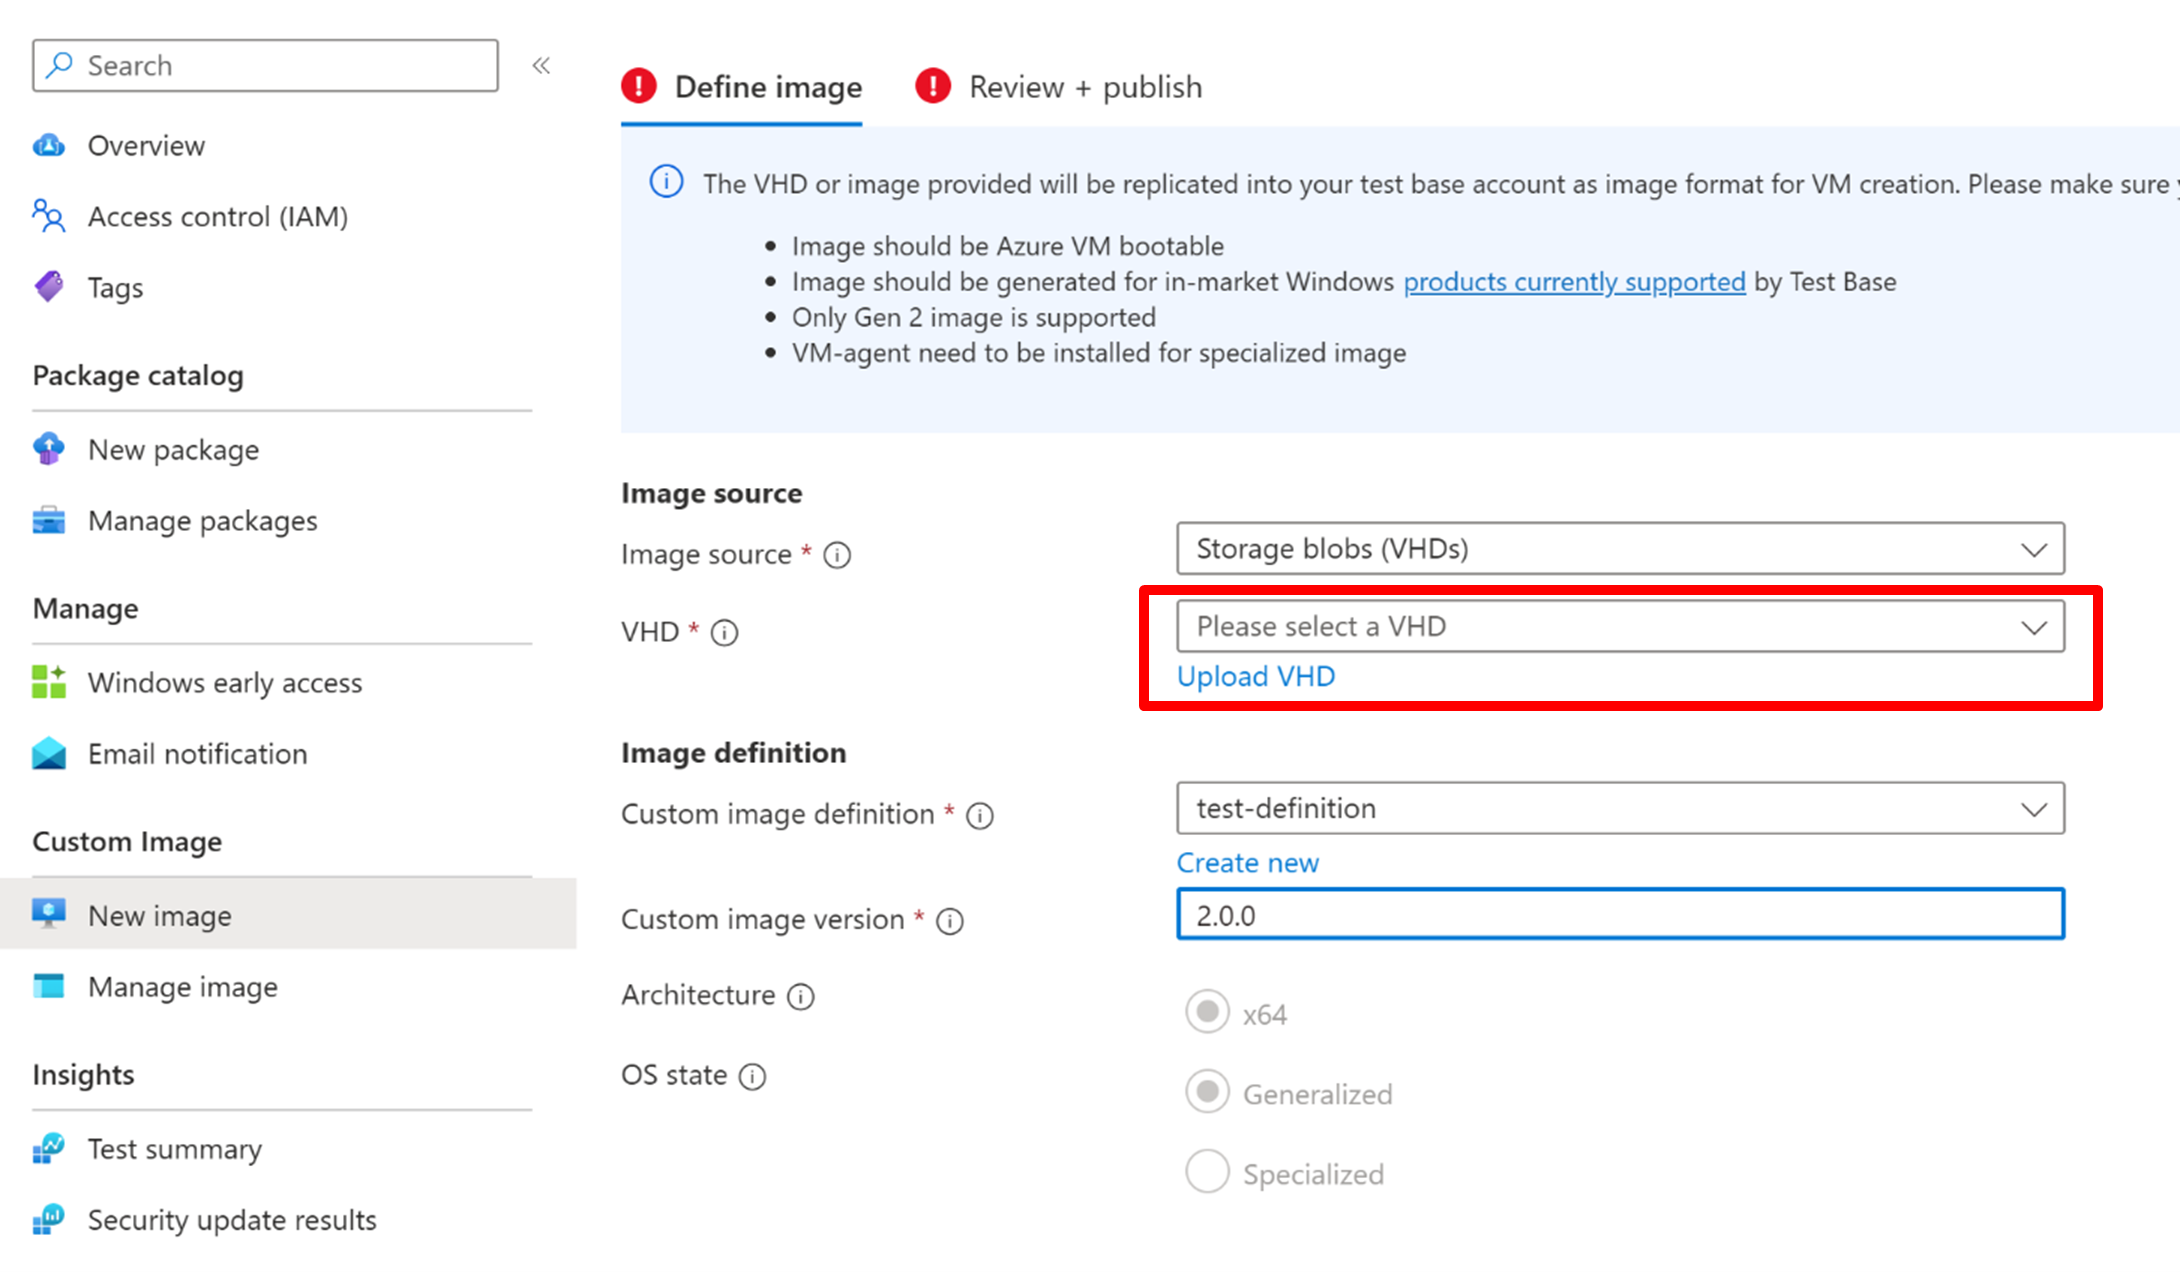Select the x64 architecture radio button
The height and width of the screenshot is (1272, 2180).
pos(1207,1012)
